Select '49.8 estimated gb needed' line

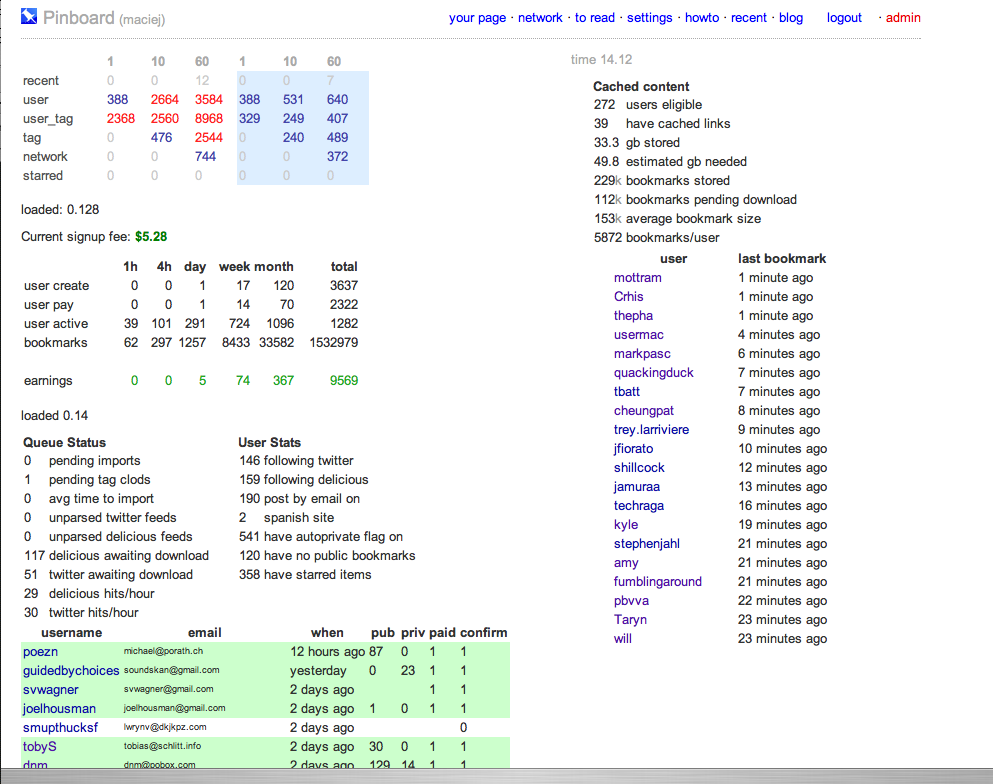pyautogui.click(x=670, y=161)
